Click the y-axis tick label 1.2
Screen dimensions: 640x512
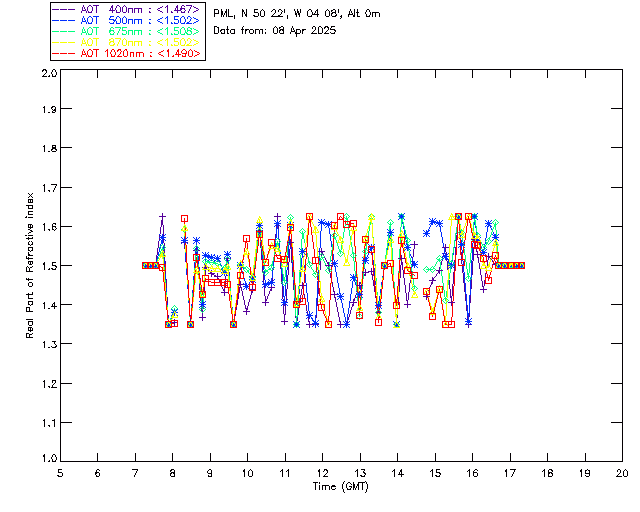[x=49, y=384]
